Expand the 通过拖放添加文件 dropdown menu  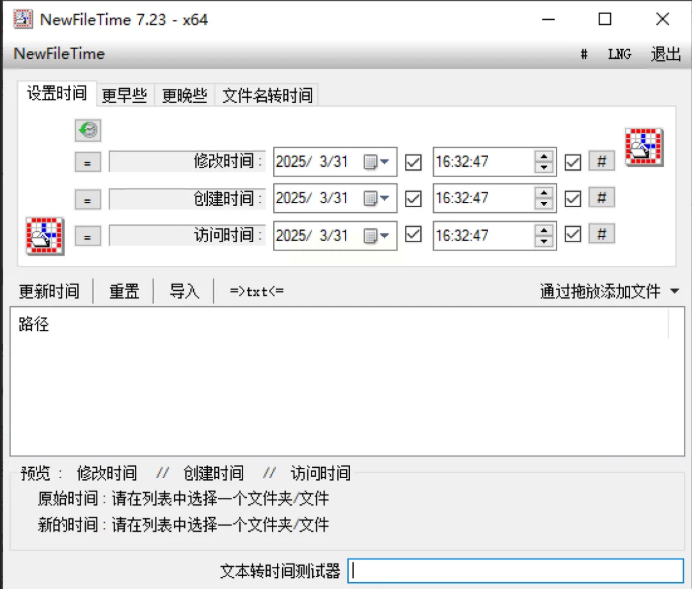[674, 291]
